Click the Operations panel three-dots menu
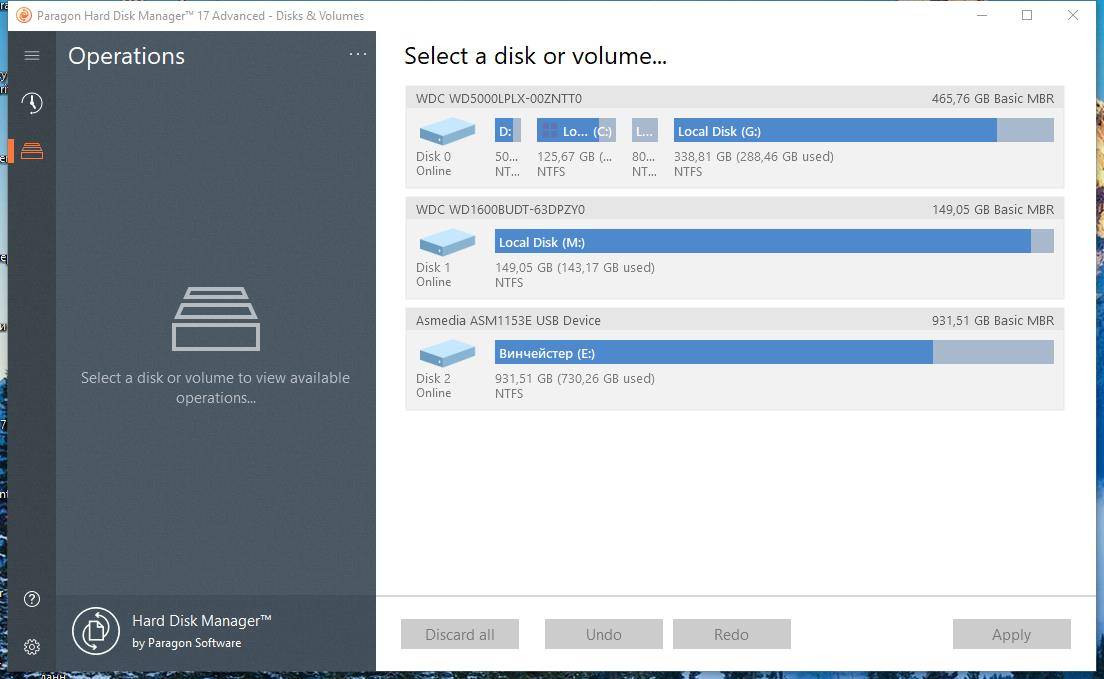 point(358,54)
